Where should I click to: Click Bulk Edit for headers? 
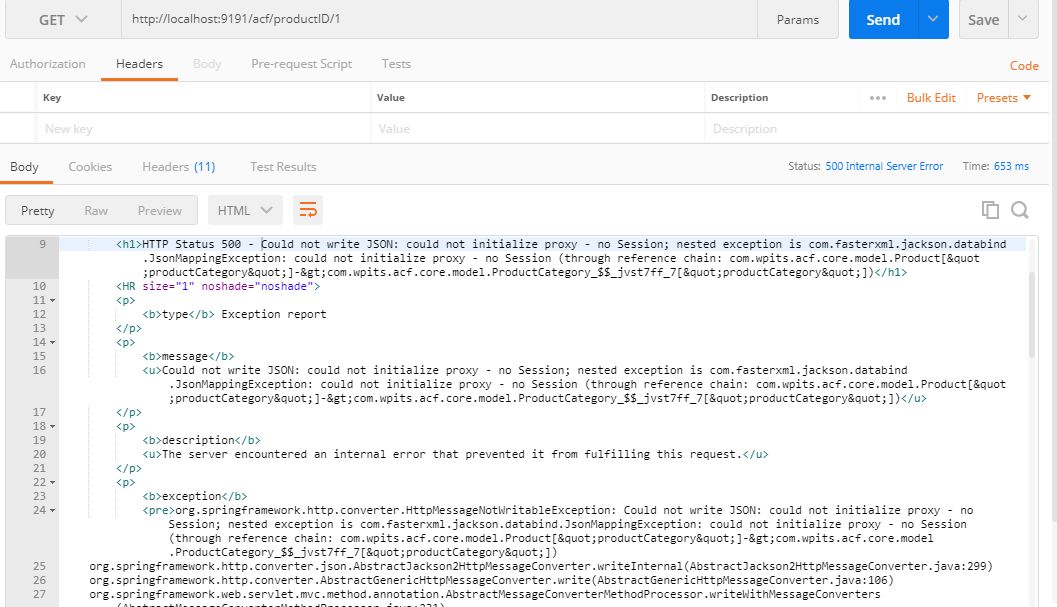(x=931, y=98)
